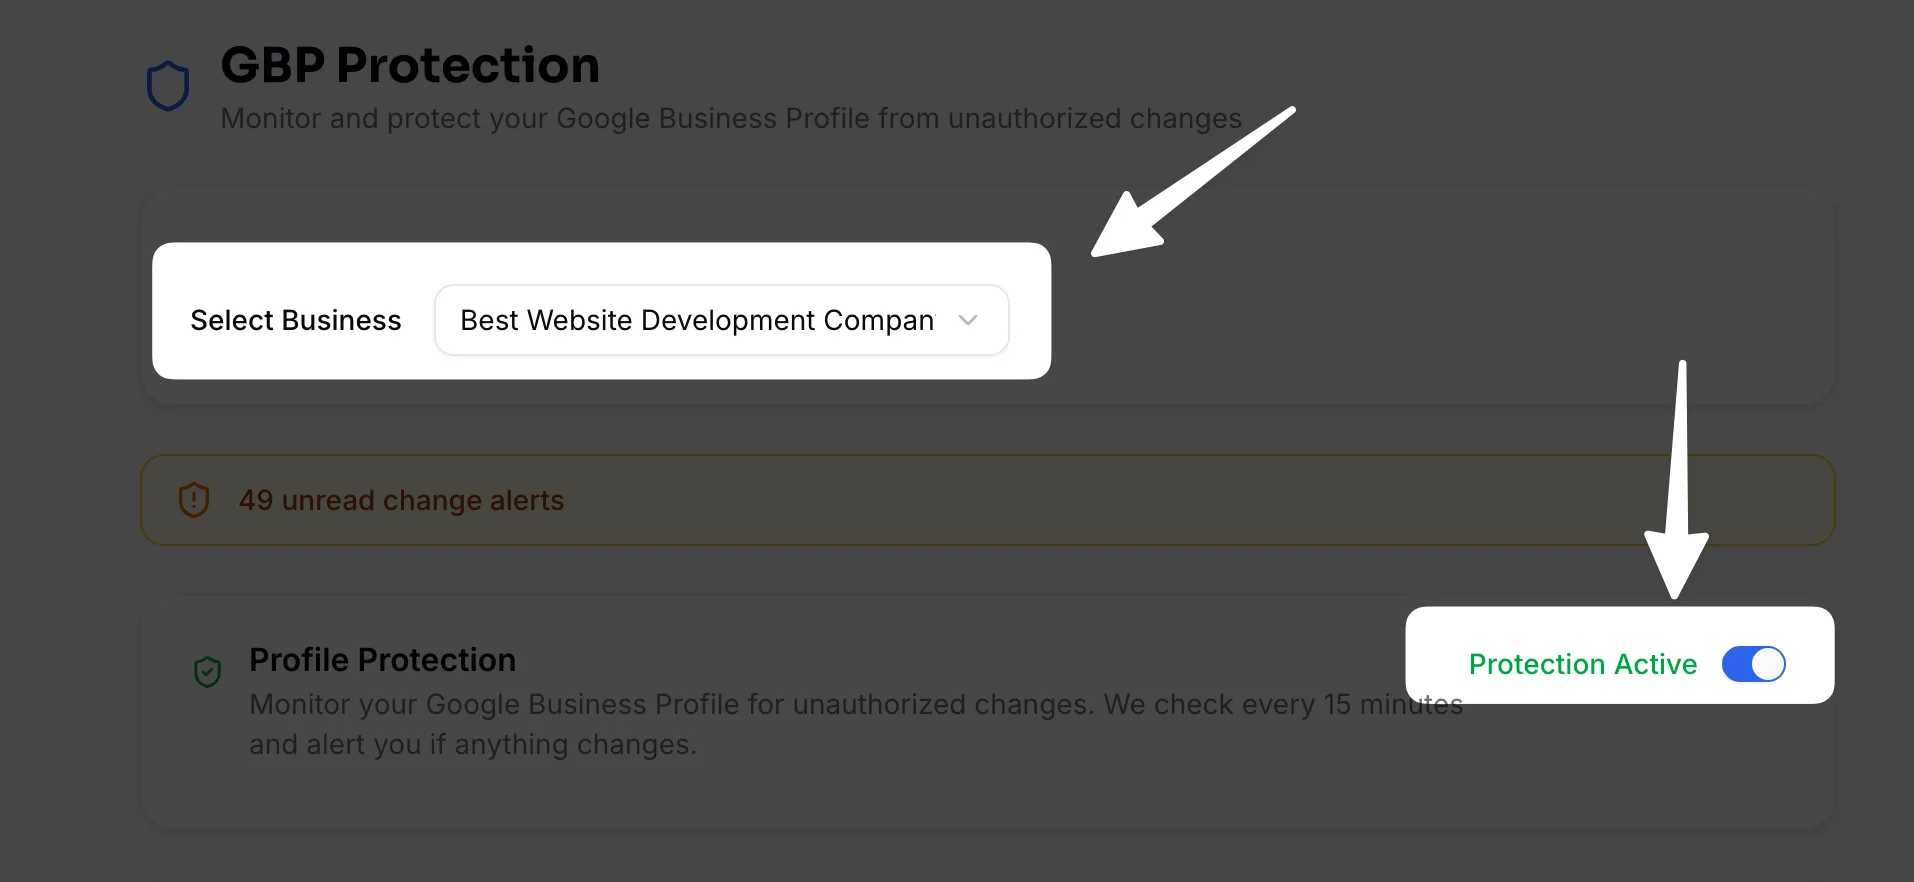Image resolution: width=1914 pixels, height=882 pixels.
Task: Click the shield icon beside GBP Protection title
Action: point(168,86)
